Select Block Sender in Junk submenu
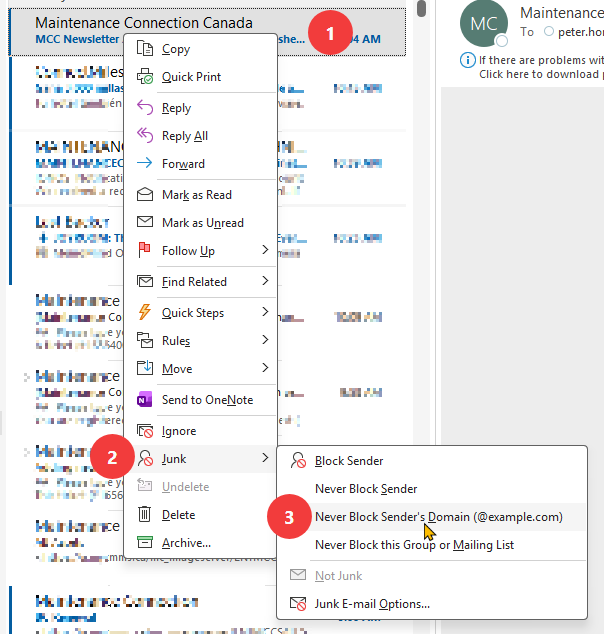Viewport: 604px width, 634px height. 432,461
